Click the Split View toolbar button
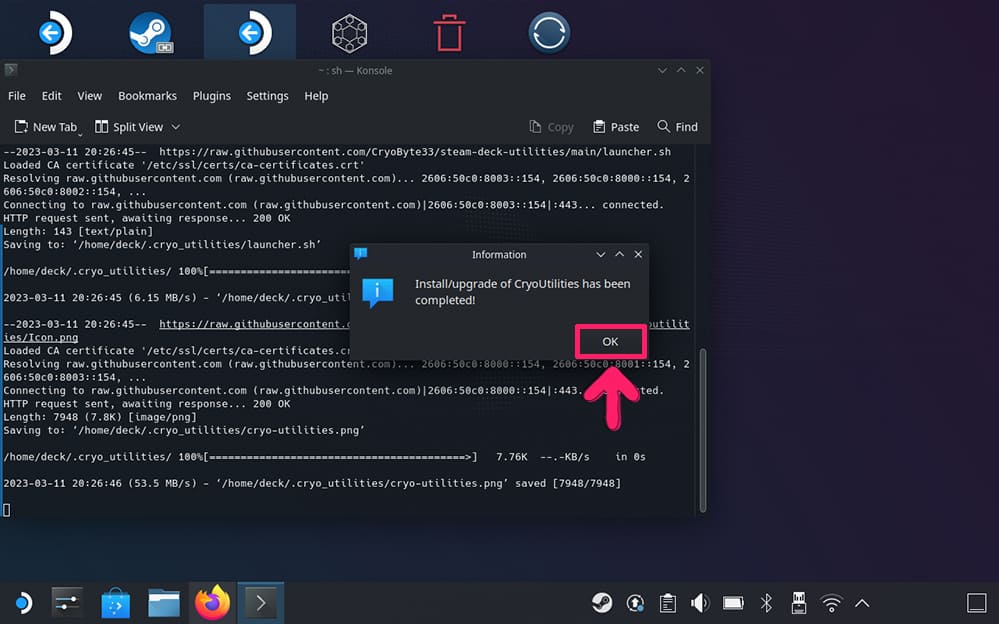Viewport: 999px width, 624px height. (x=129, y=127)
